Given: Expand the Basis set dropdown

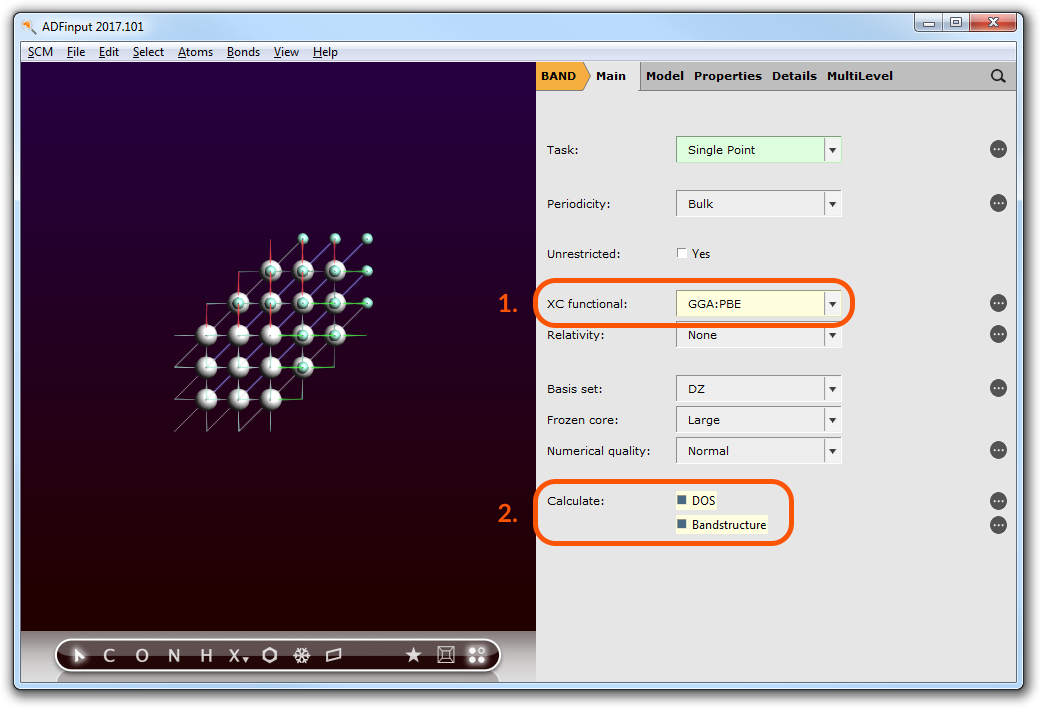Looking at the screenshot, I should 831,389.
